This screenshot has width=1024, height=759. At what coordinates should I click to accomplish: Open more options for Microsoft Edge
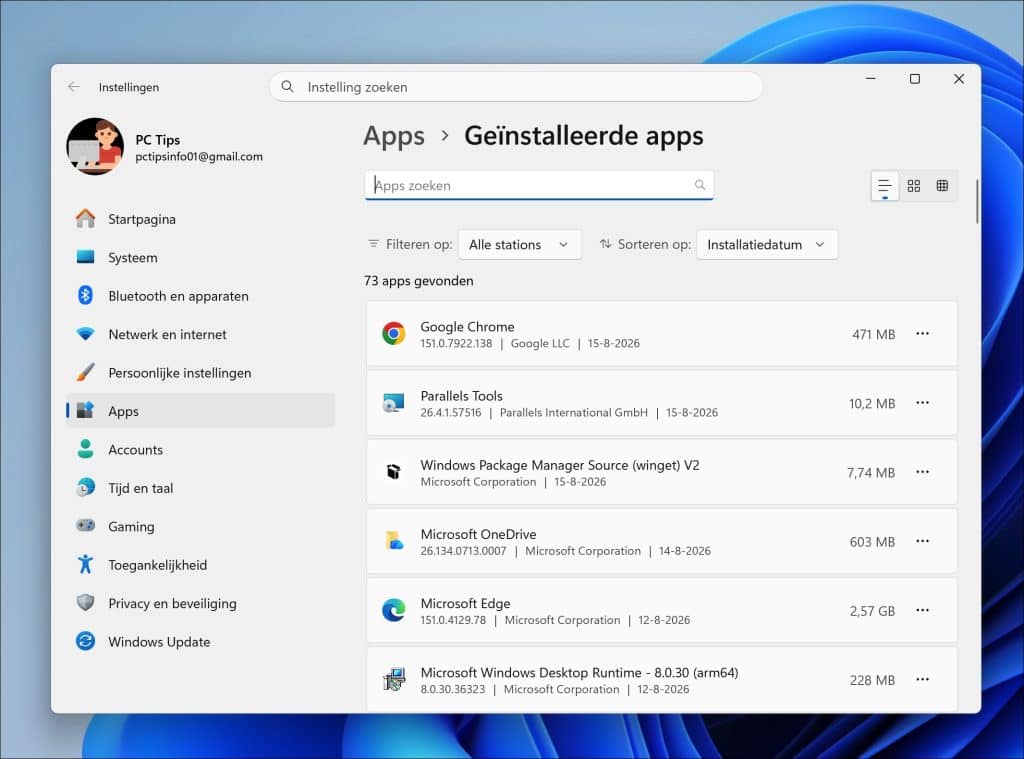pyautogui.click(x=922, y=611)
